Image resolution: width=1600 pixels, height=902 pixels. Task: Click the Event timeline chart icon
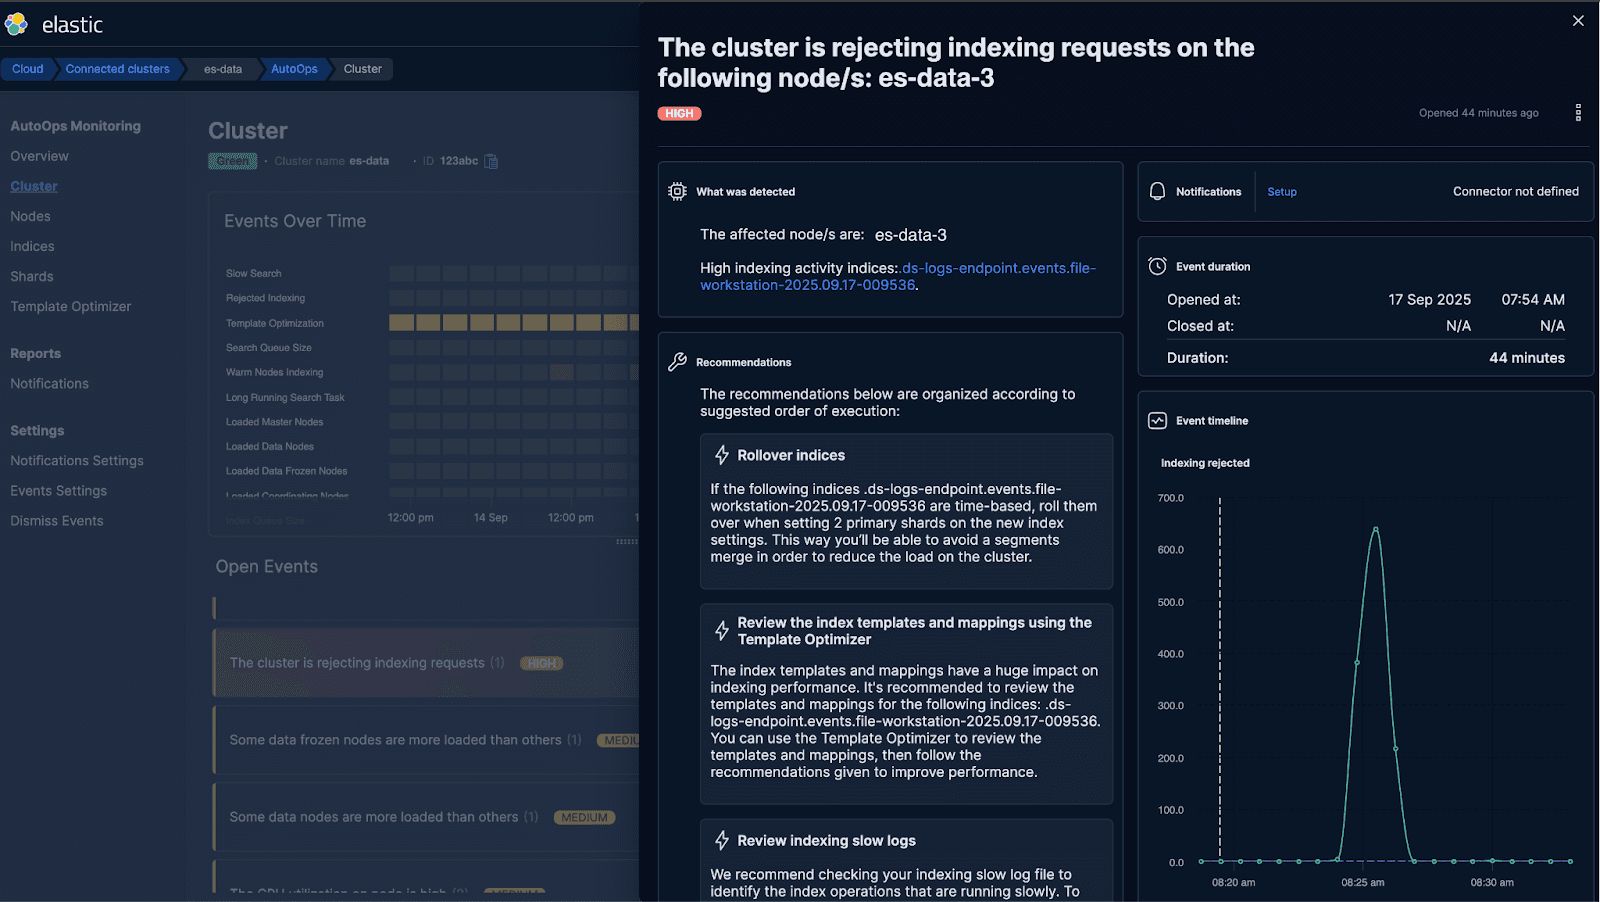[x=1157, y=421]
